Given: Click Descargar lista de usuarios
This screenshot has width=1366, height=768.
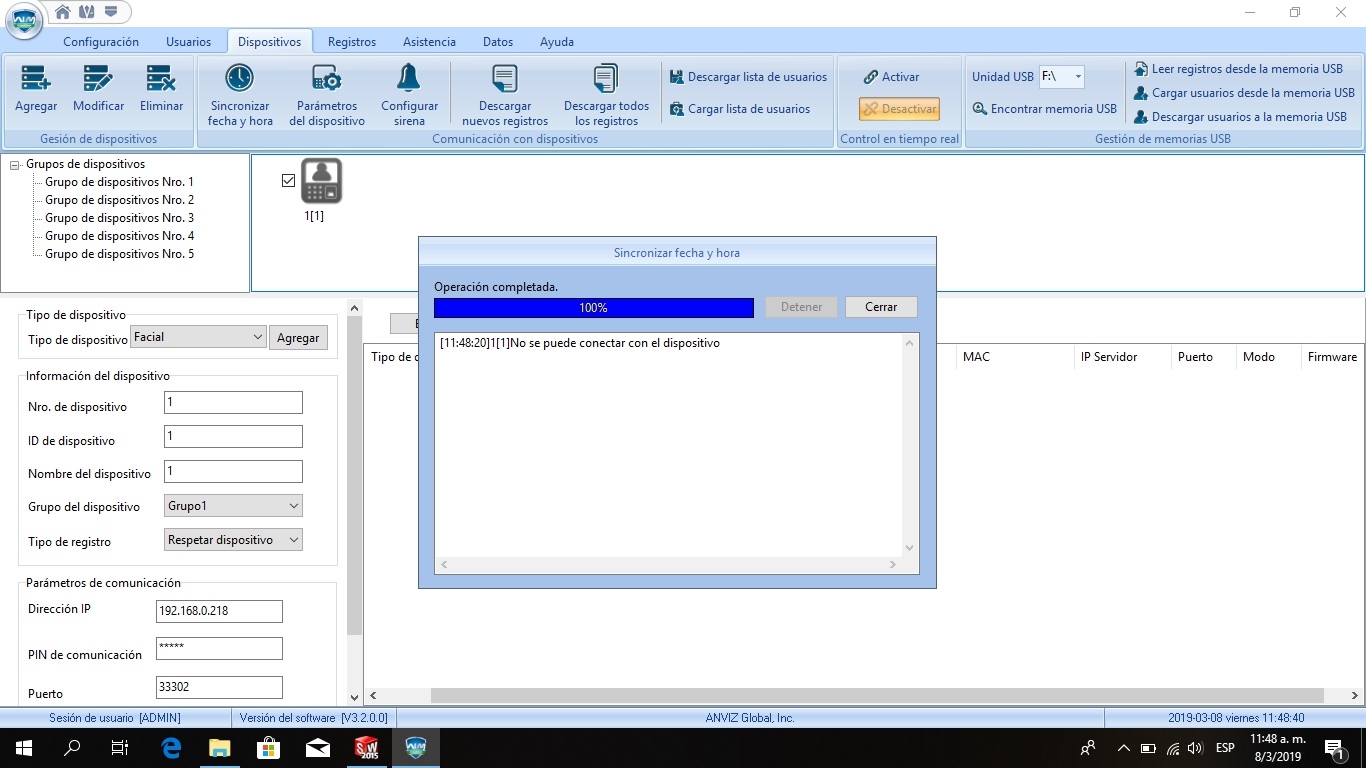Looking at the screenshot, I should click(748, 77).
